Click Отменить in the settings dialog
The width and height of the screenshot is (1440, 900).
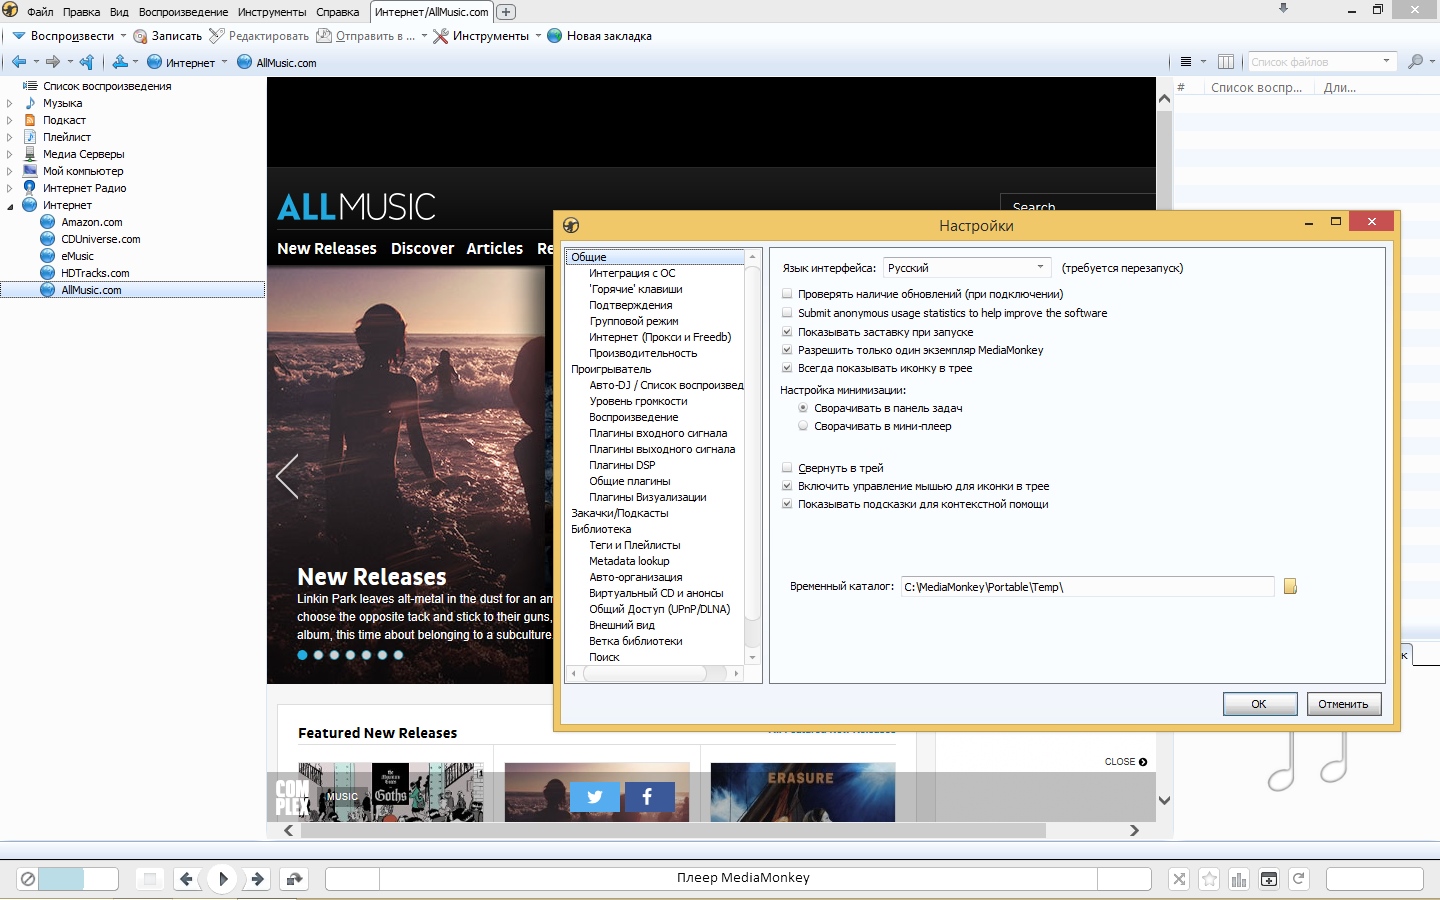1344,704
